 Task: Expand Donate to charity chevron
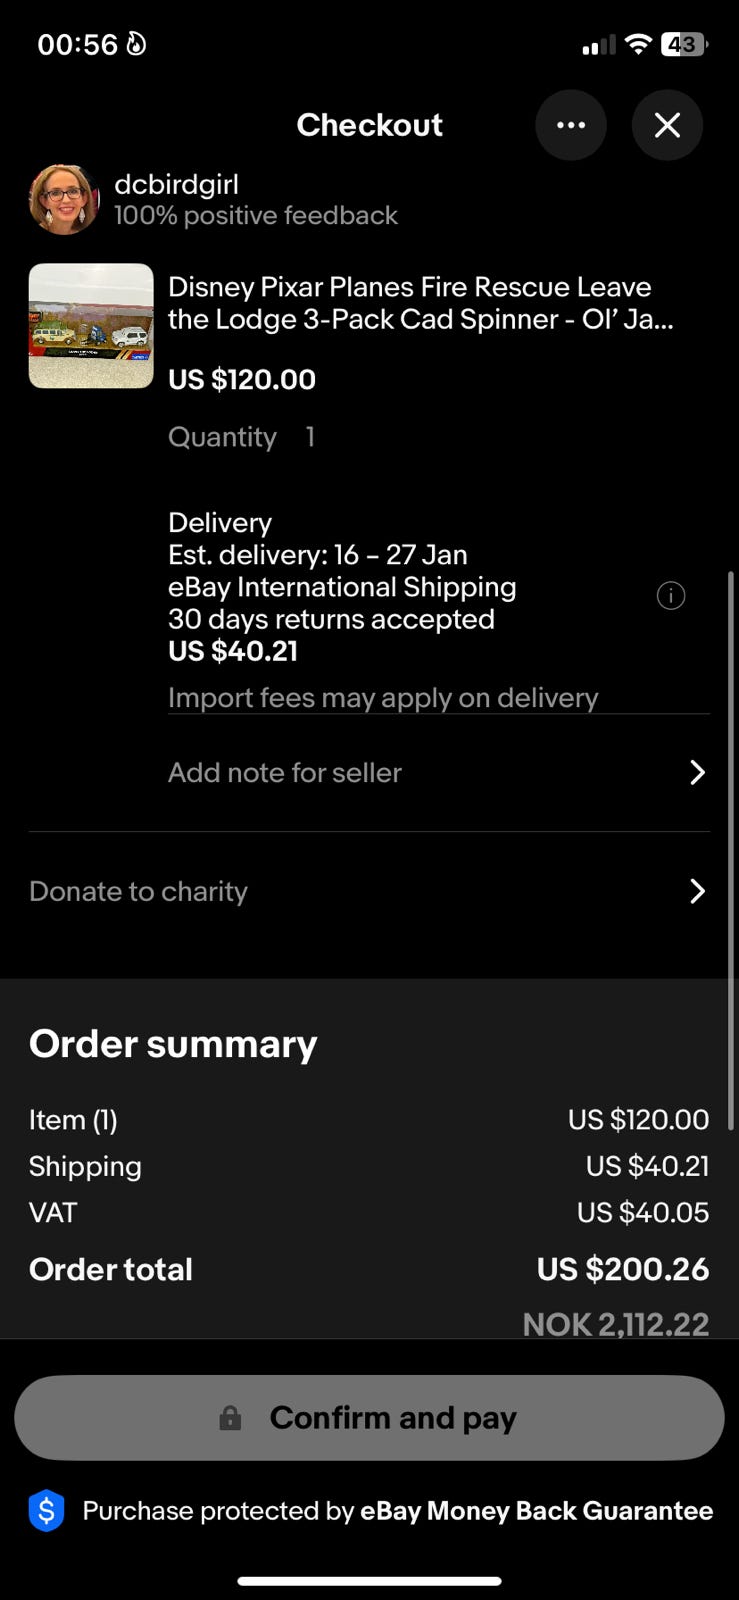(697, 891)
